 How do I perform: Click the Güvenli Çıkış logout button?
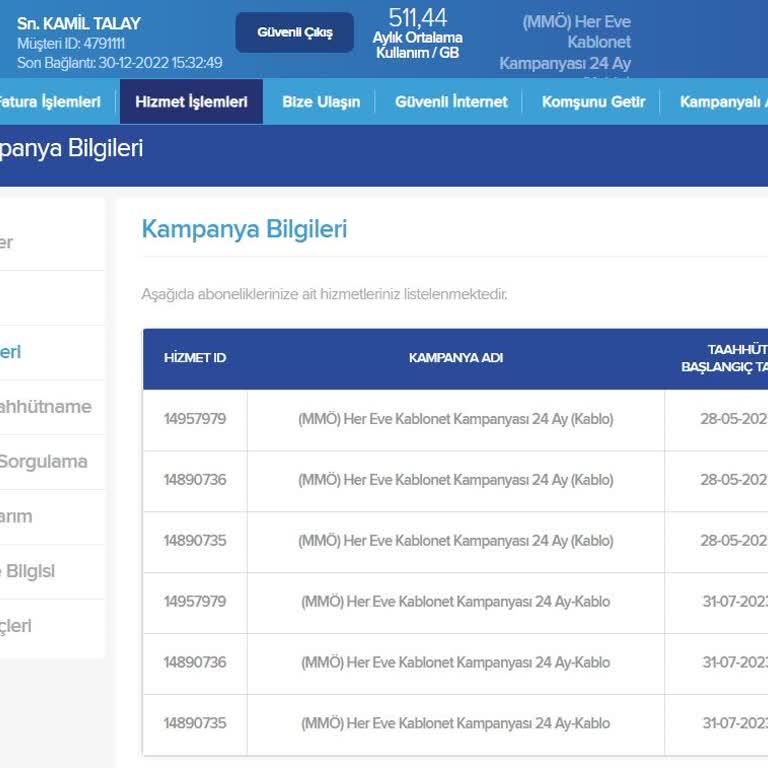point(294,32)
